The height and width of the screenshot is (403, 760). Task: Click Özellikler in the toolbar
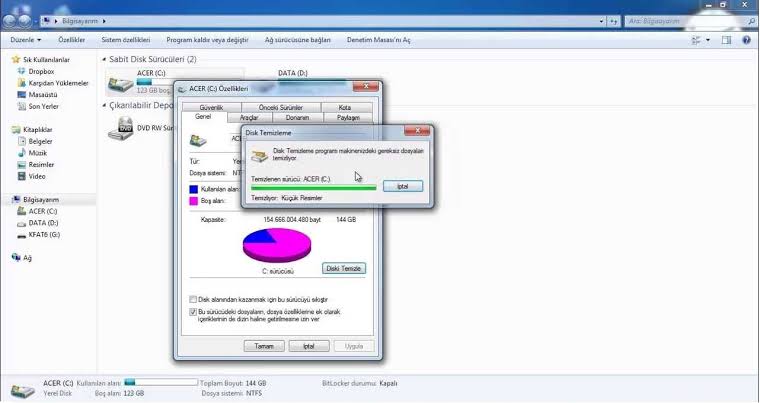click(72, 40)
